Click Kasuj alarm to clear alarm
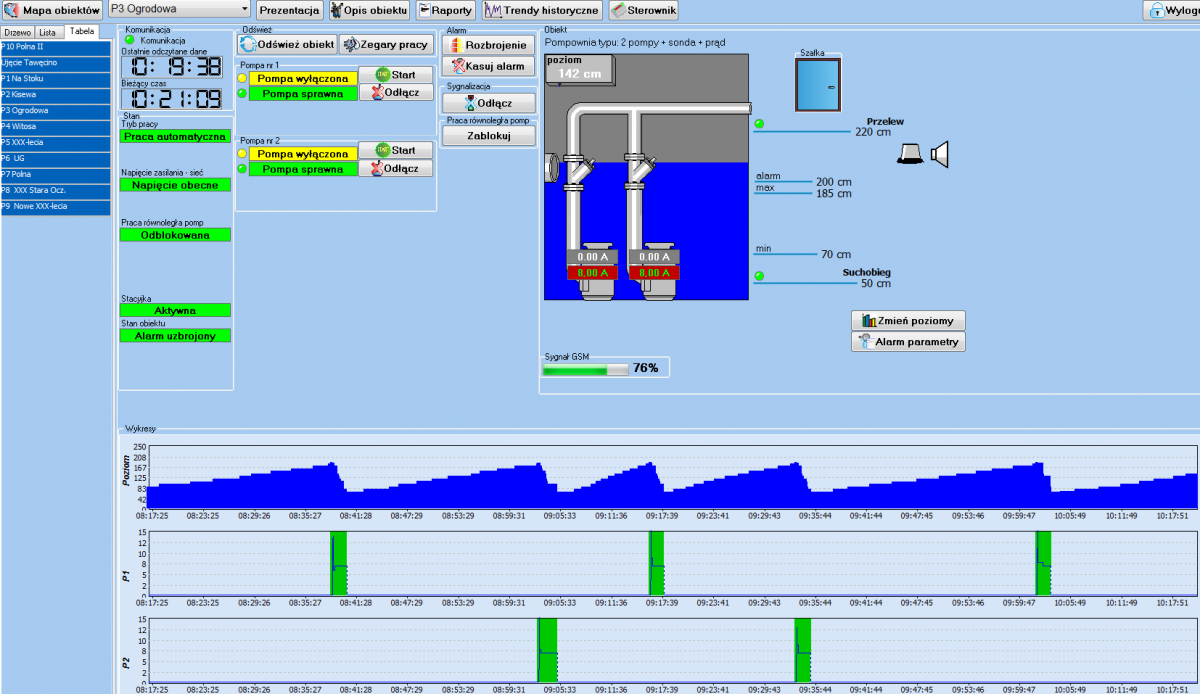The width and height of the screenshot is (1200, 694). 488,66
